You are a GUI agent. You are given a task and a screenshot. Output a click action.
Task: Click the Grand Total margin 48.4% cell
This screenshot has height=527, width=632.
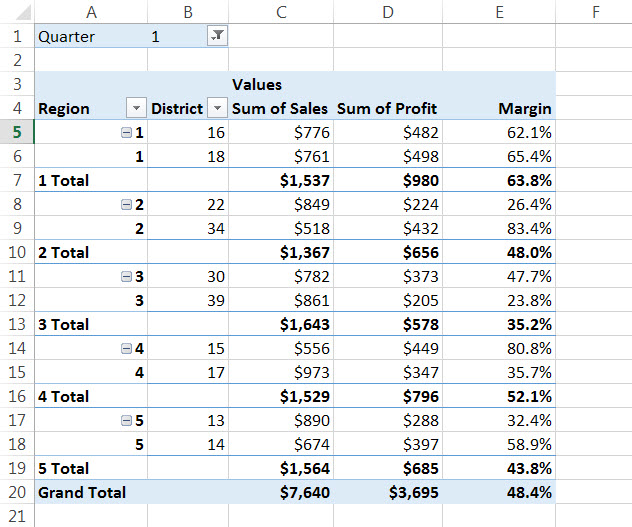pyautogui.click(x=527, y=492)
